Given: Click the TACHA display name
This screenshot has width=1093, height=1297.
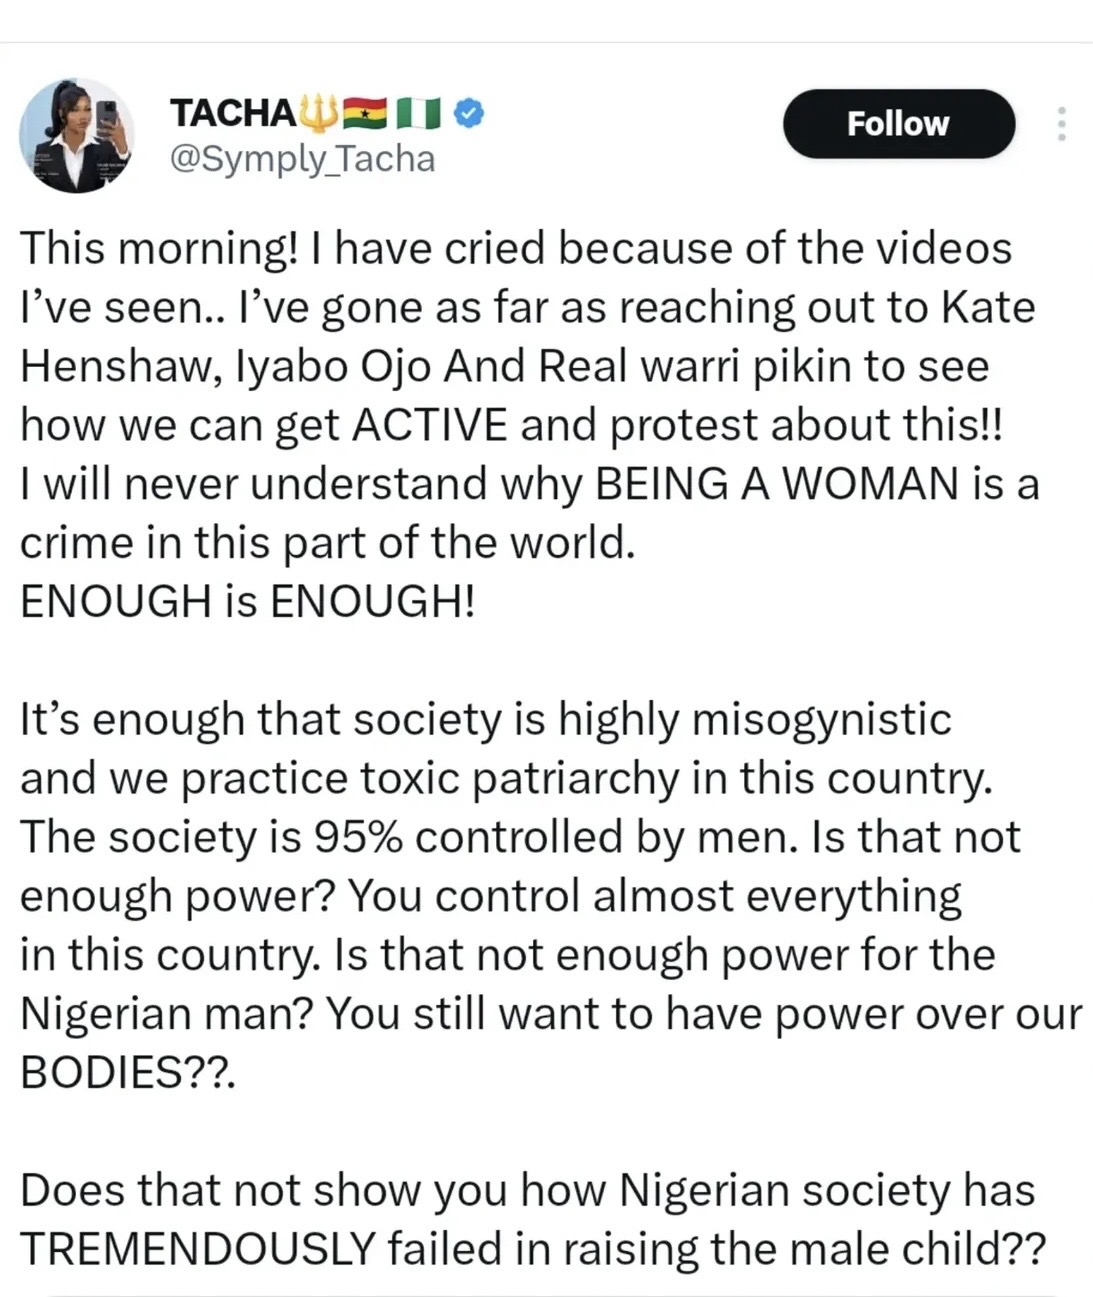Looking at the screenshot, I should 231,113.
